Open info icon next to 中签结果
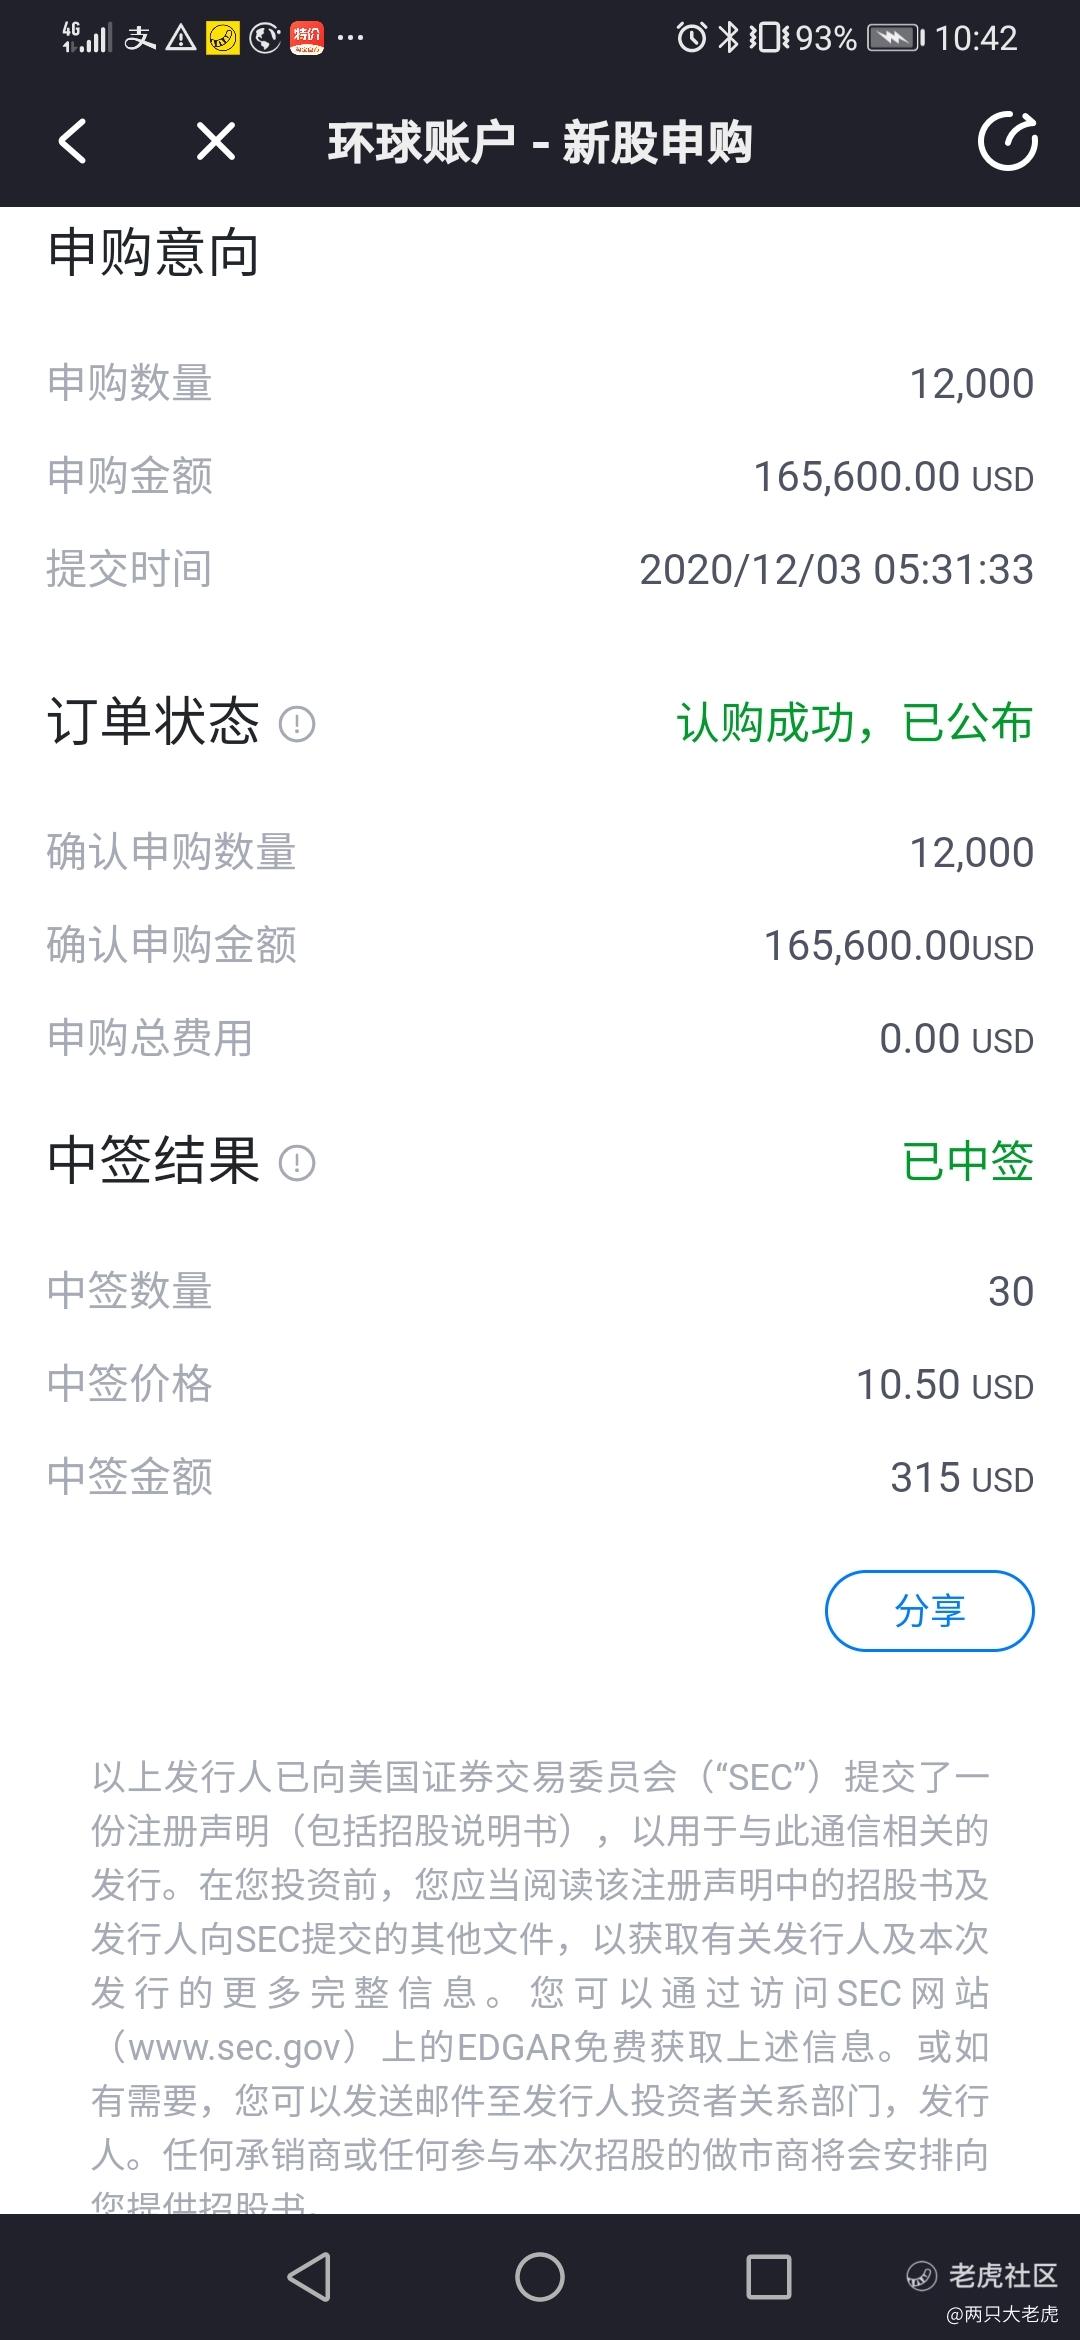Viewport: 1080px width, 2340px height. tap(297, 1162)
